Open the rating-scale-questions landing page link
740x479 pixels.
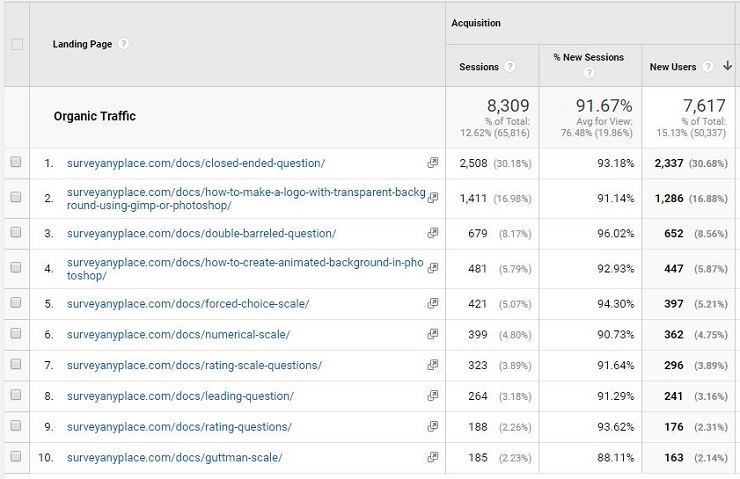[x=194, y=365]
